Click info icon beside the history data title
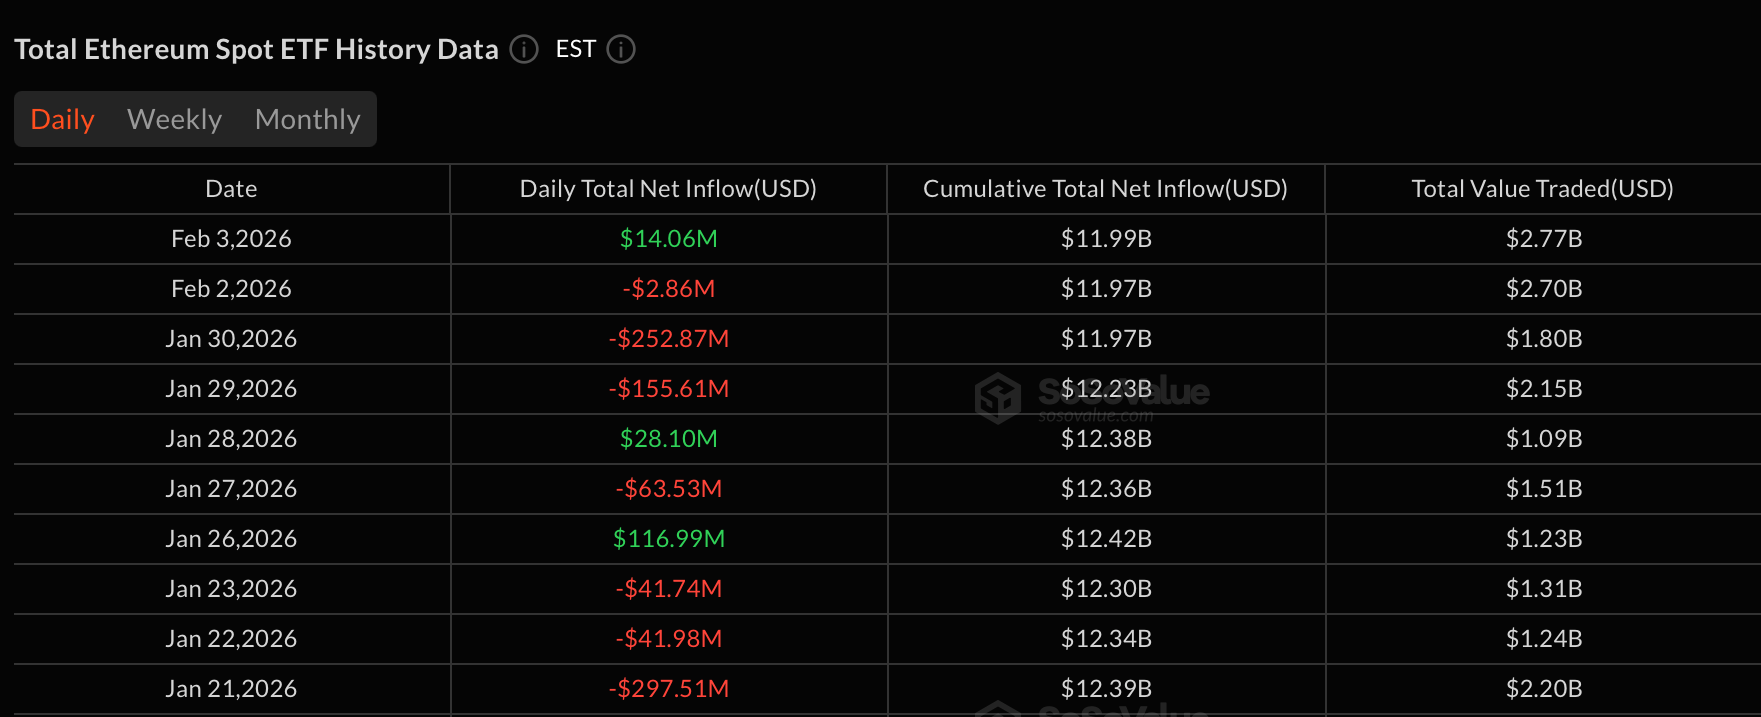The height and width of the screenshot is (717, 1761). coord(524,49)
